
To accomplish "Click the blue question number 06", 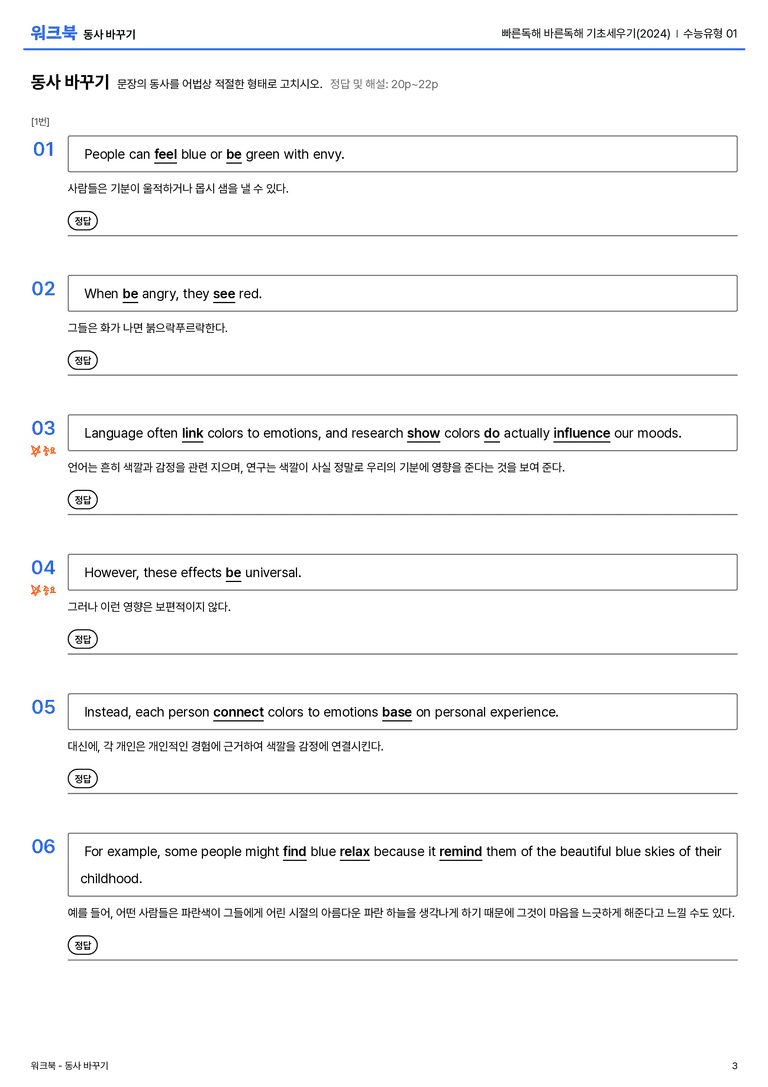I will pyautogui.click(x=43, y=846).
